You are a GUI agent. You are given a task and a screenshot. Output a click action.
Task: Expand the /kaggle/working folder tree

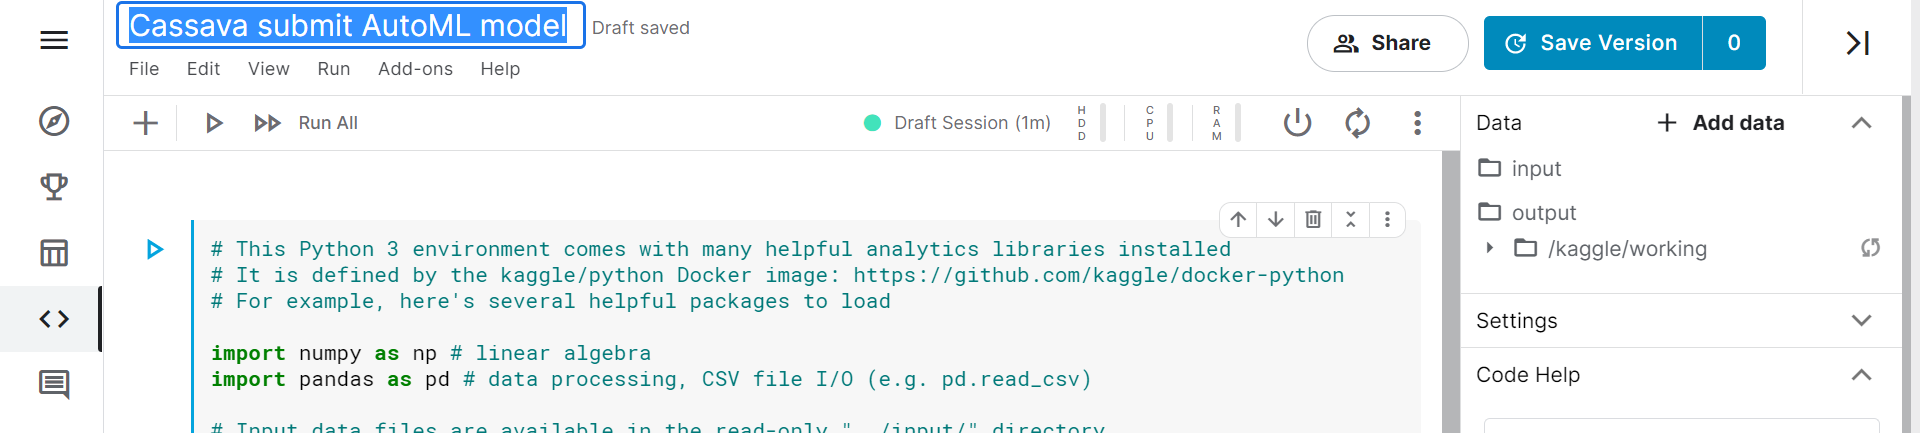click(1490, 248)
